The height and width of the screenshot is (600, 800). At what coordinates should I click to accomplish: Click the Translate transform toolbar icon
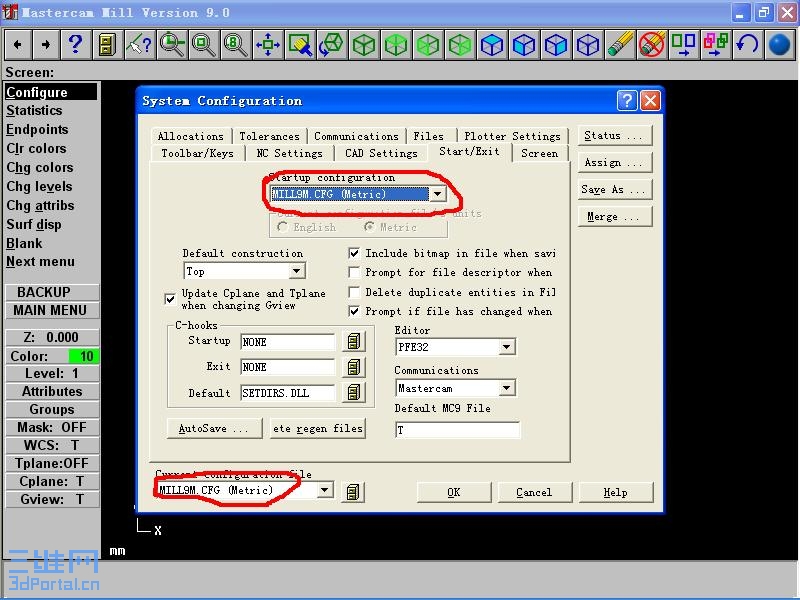[716, 45]
